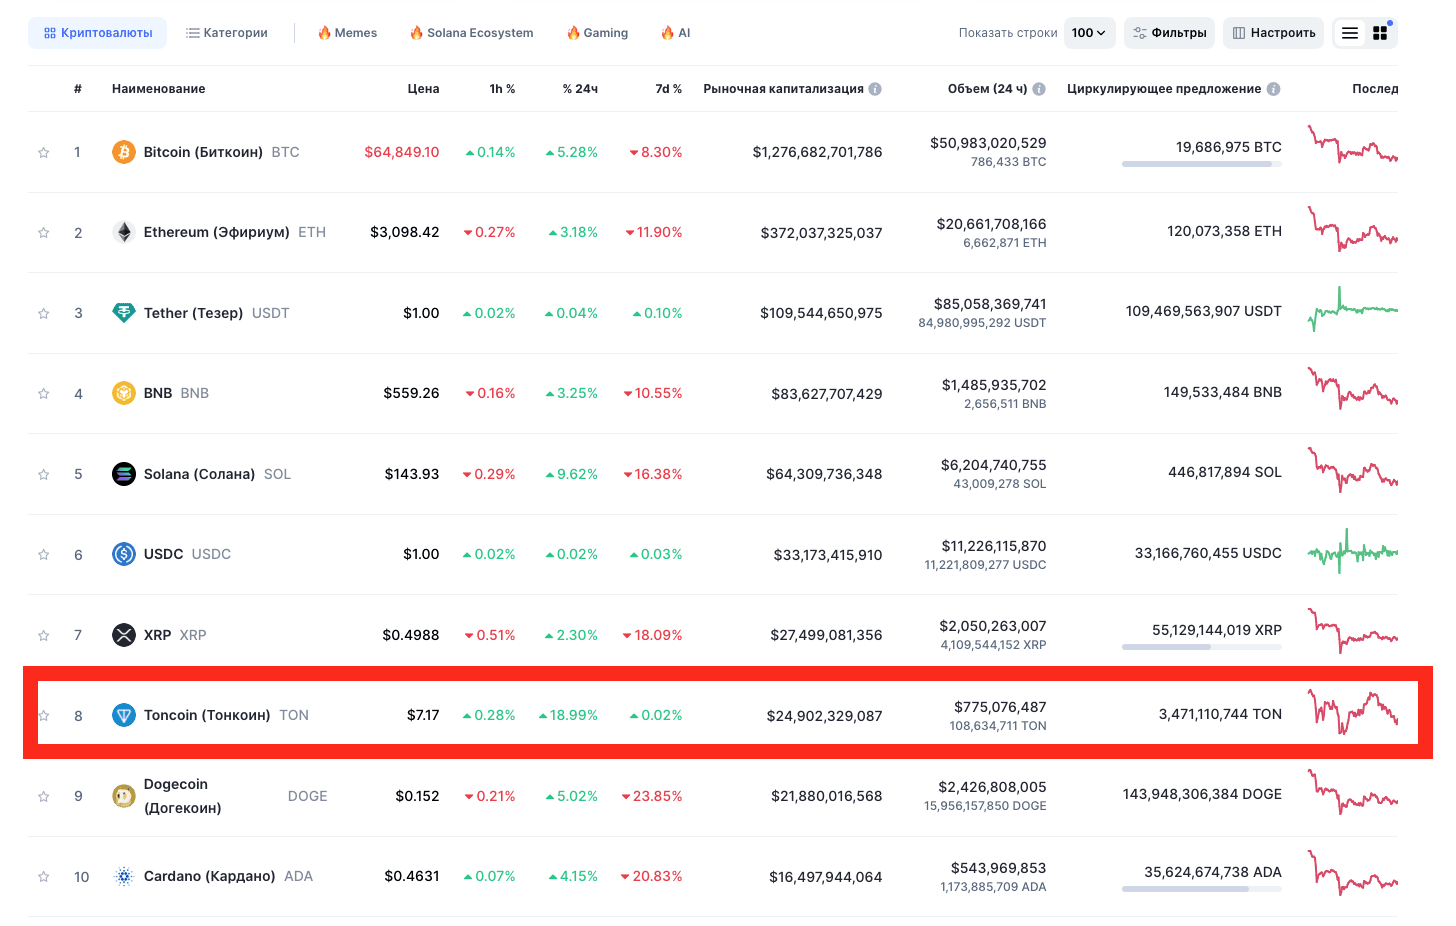Click the USDC coin logo
The height and width of the screenshot is (926, 1456).
tap(124, 554)
